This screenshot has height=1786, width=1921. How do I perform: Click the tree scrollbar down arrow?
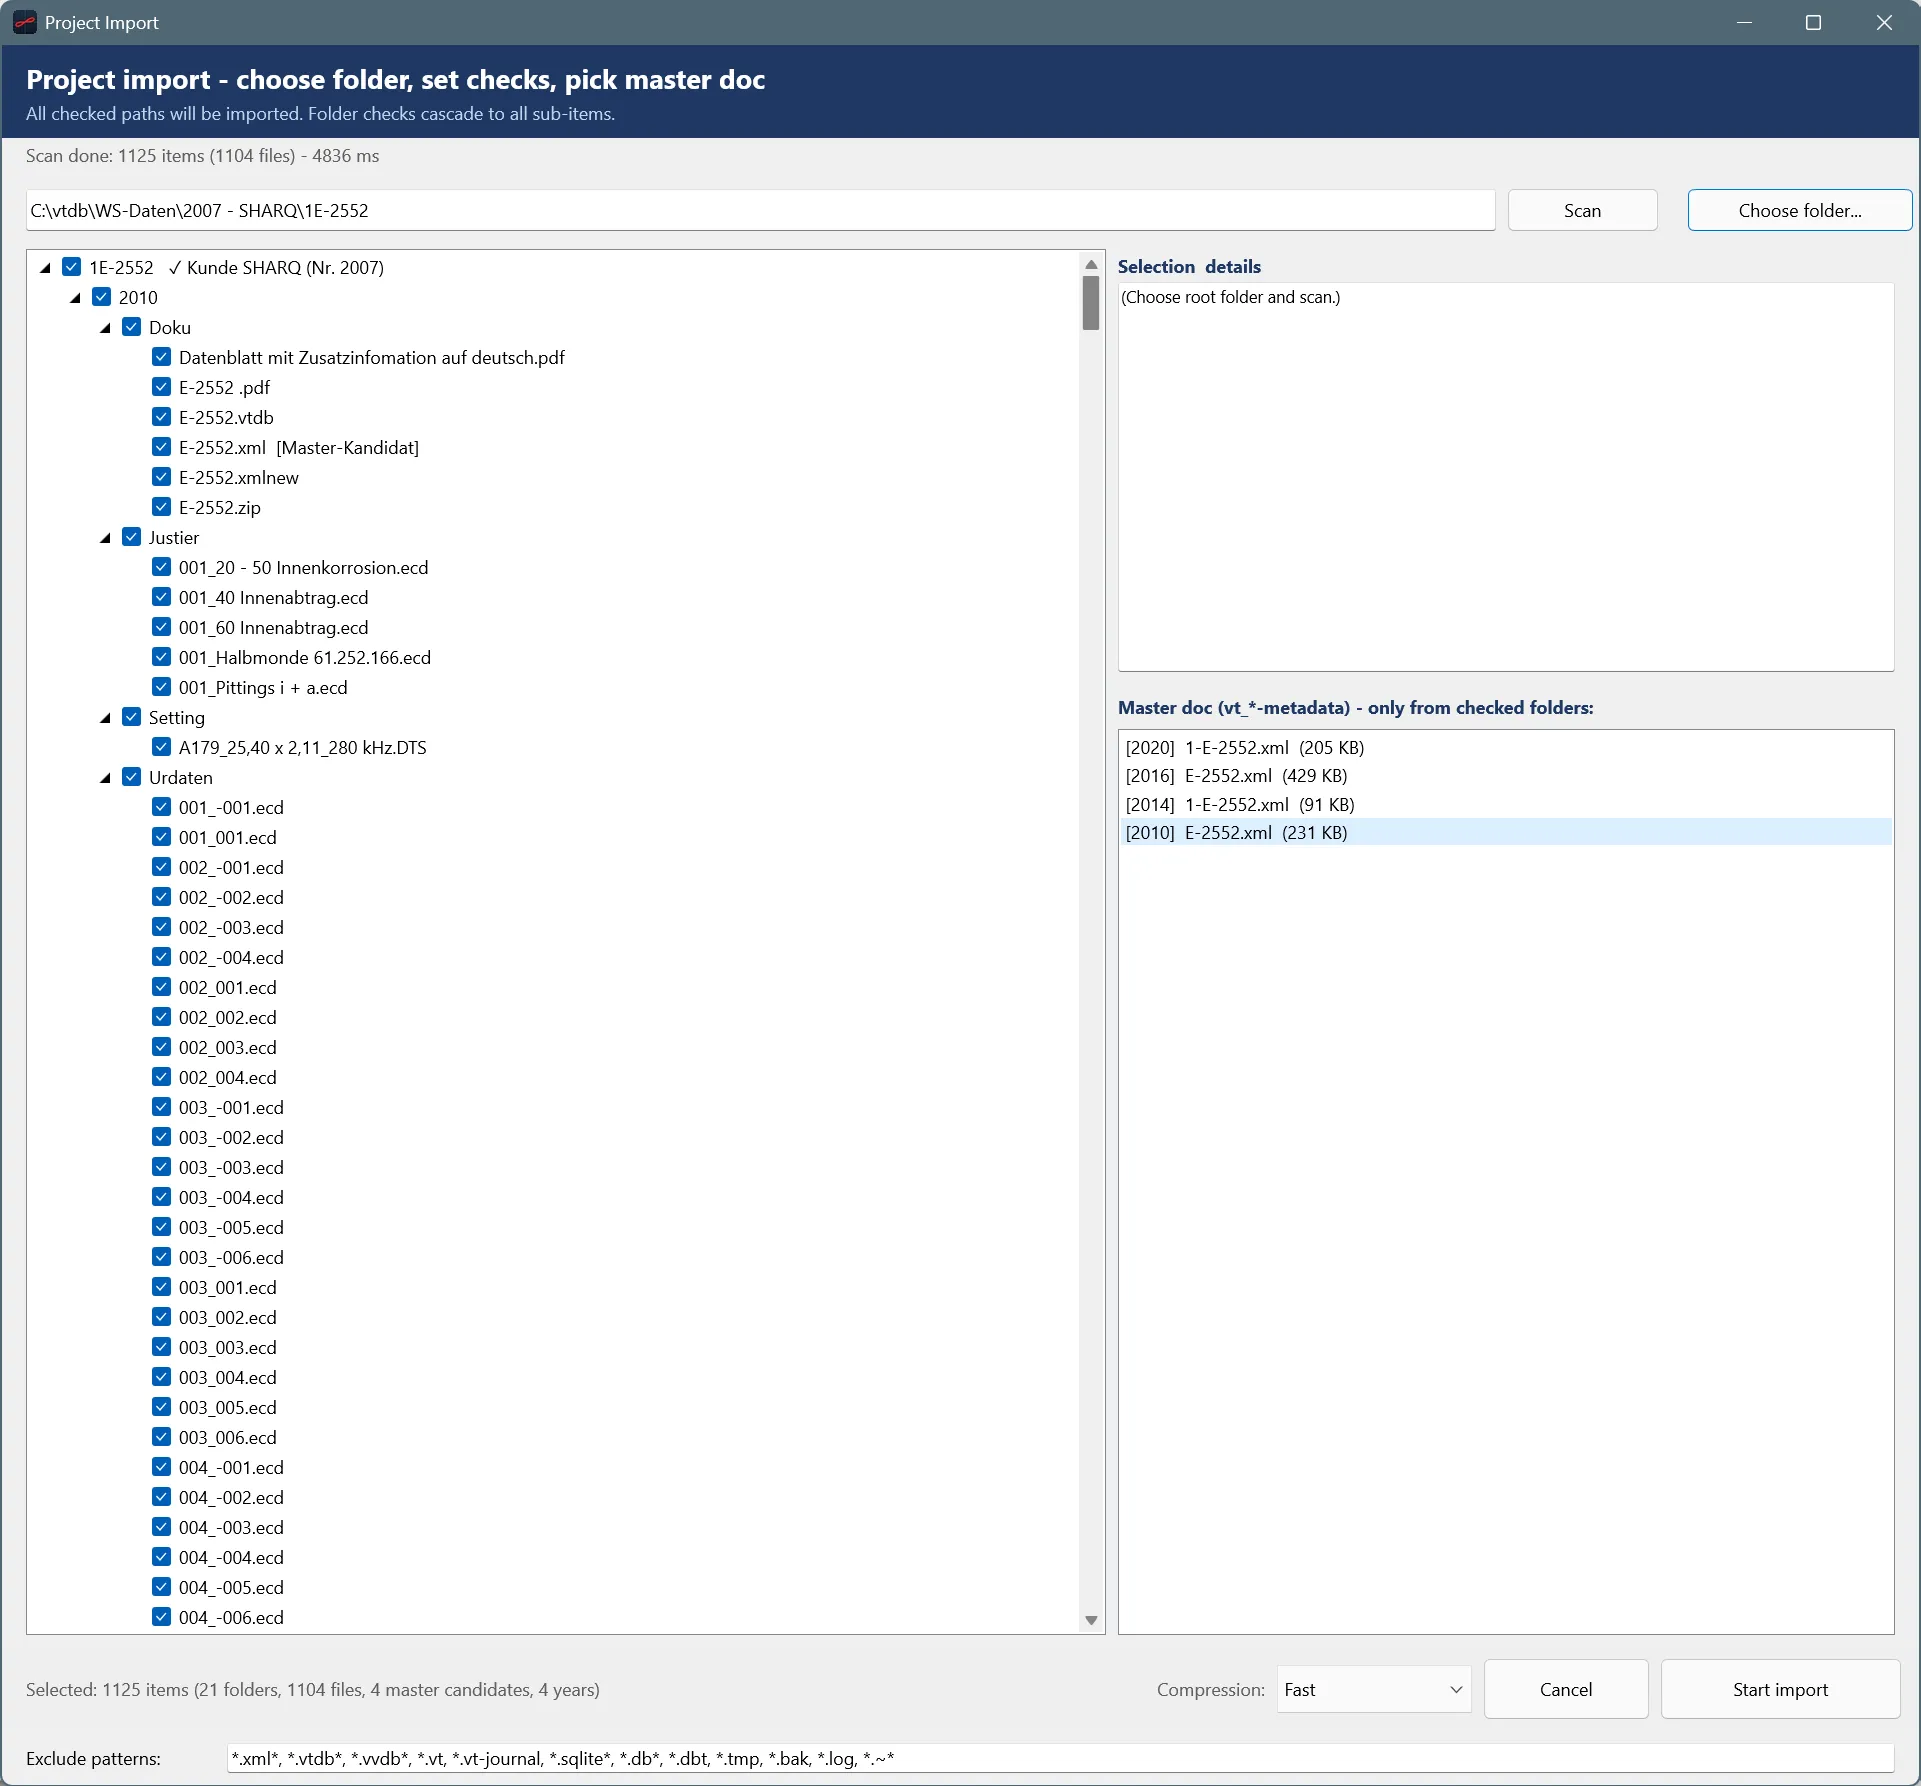pos(1091,1620)
